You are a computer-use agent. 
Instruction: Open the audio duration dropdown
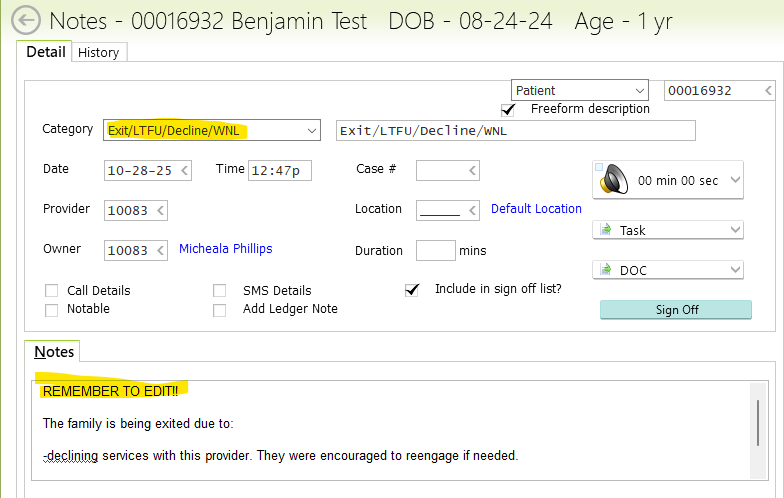[735, 181]
